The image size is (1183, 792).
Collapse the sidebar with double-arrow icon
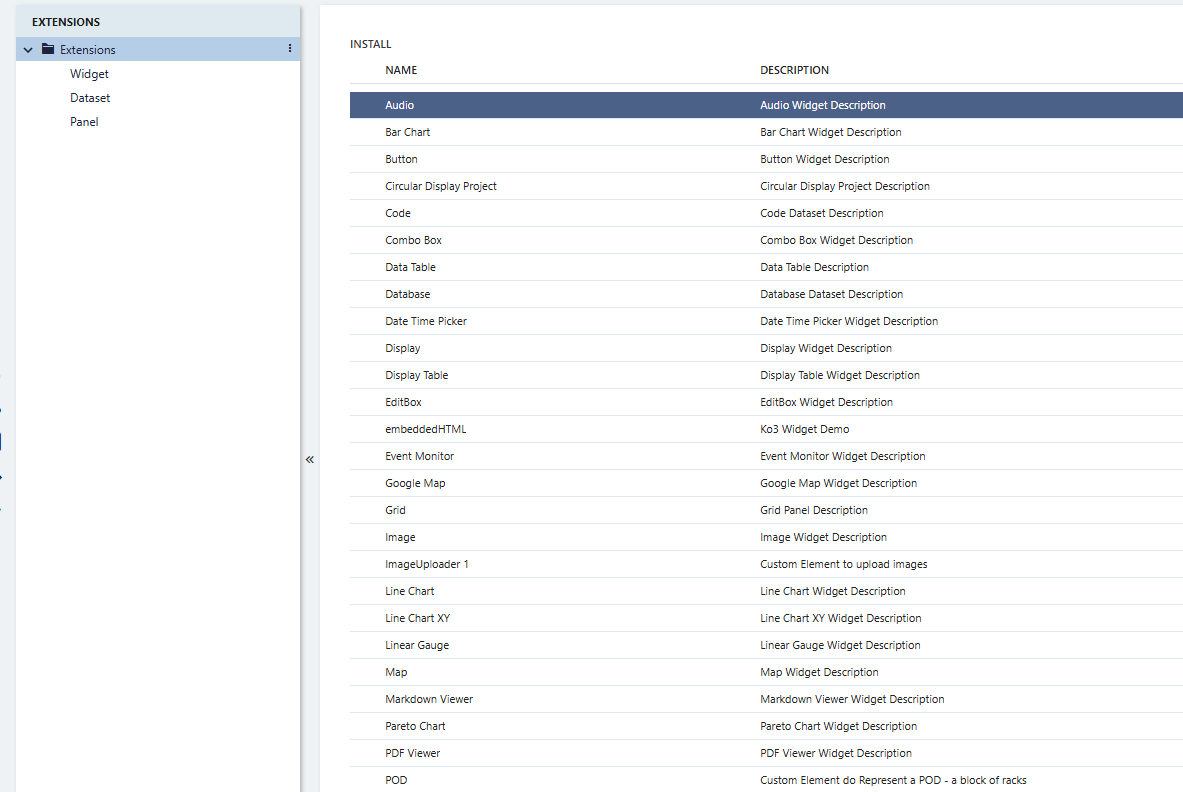310,460
